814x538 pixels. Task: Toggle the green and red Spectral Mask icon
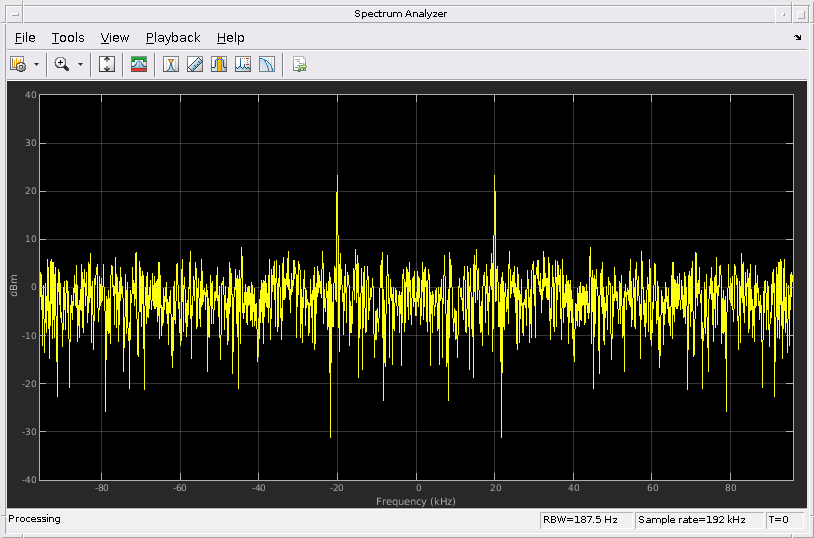pyautogui.click(x=139, y=64)
